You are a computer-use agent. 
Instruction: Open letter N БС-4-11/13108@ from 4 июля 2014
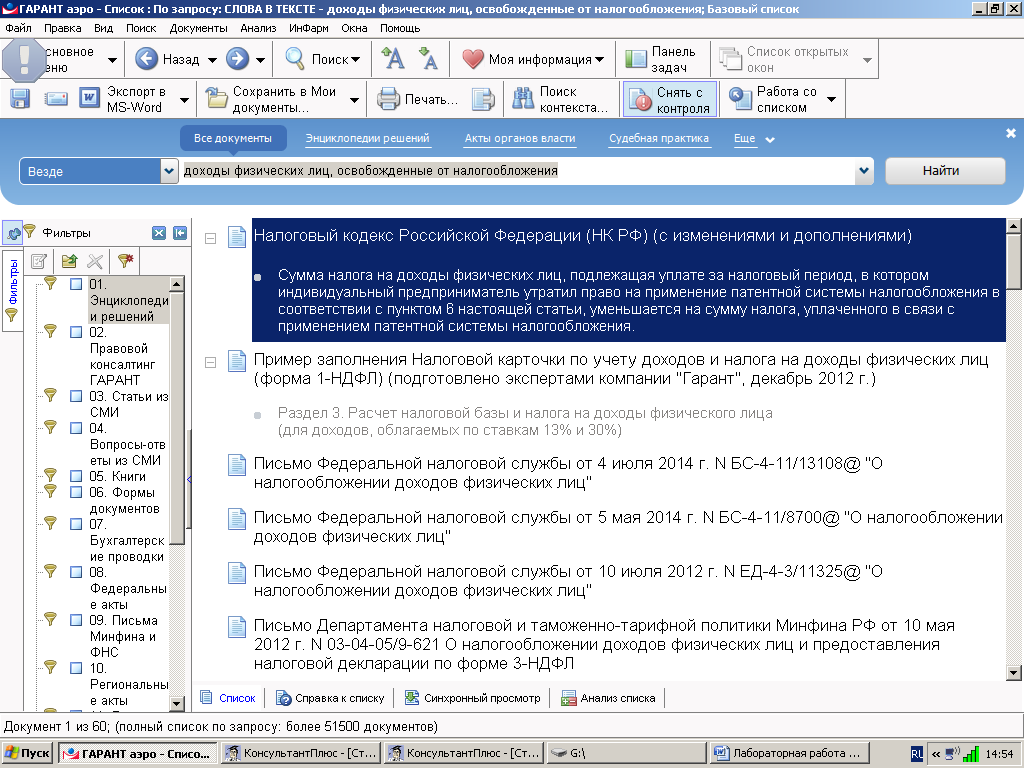tap(568, 473)
